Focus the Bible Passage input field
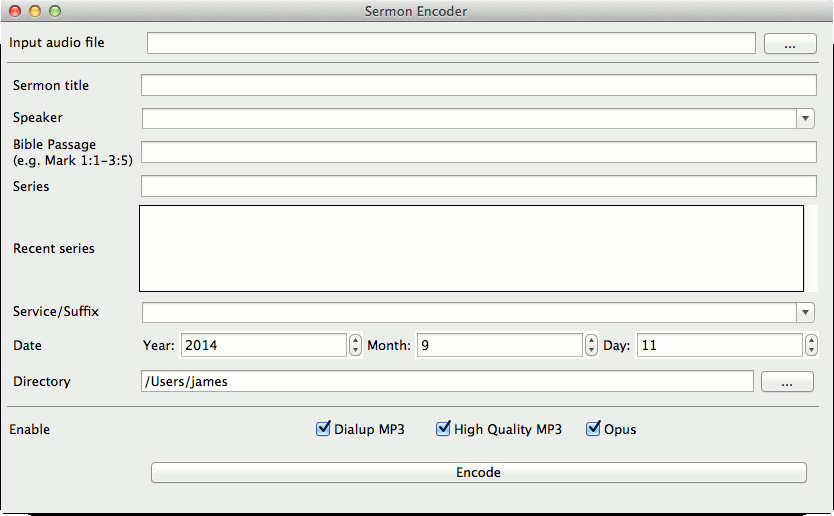 coord(479,152)
